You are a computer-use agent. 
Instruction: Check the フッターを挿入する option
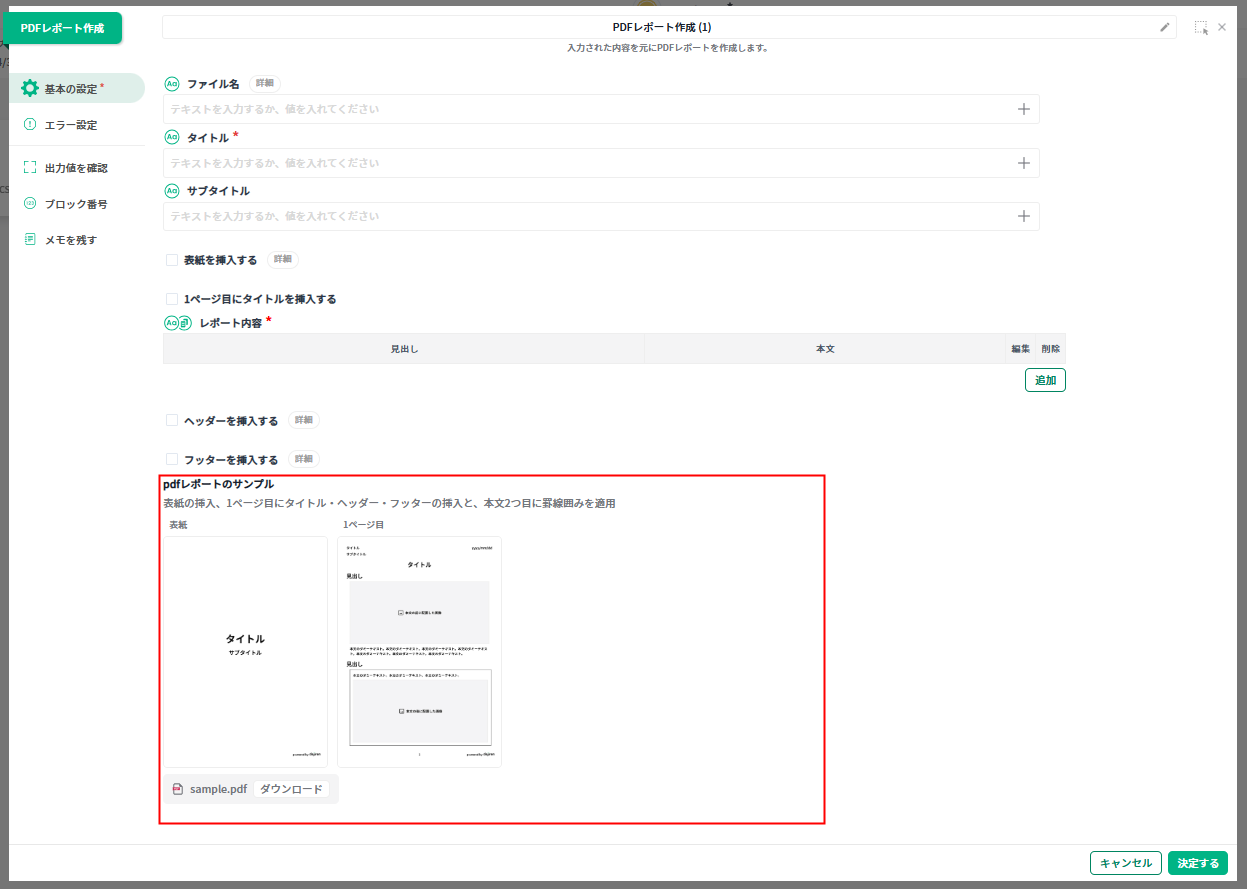(172, 460)
